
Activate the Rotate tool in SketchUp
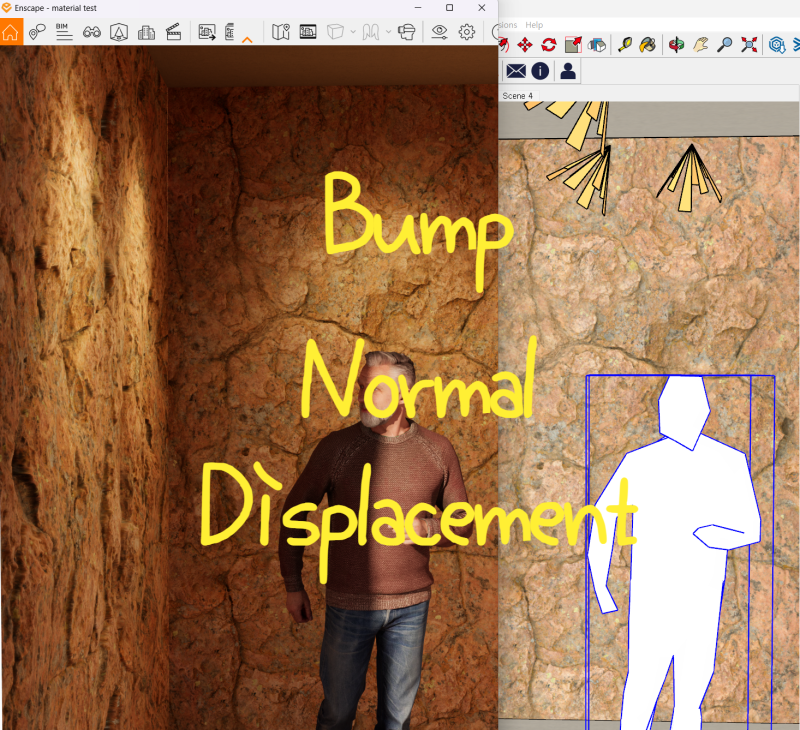tap(548, 45)
